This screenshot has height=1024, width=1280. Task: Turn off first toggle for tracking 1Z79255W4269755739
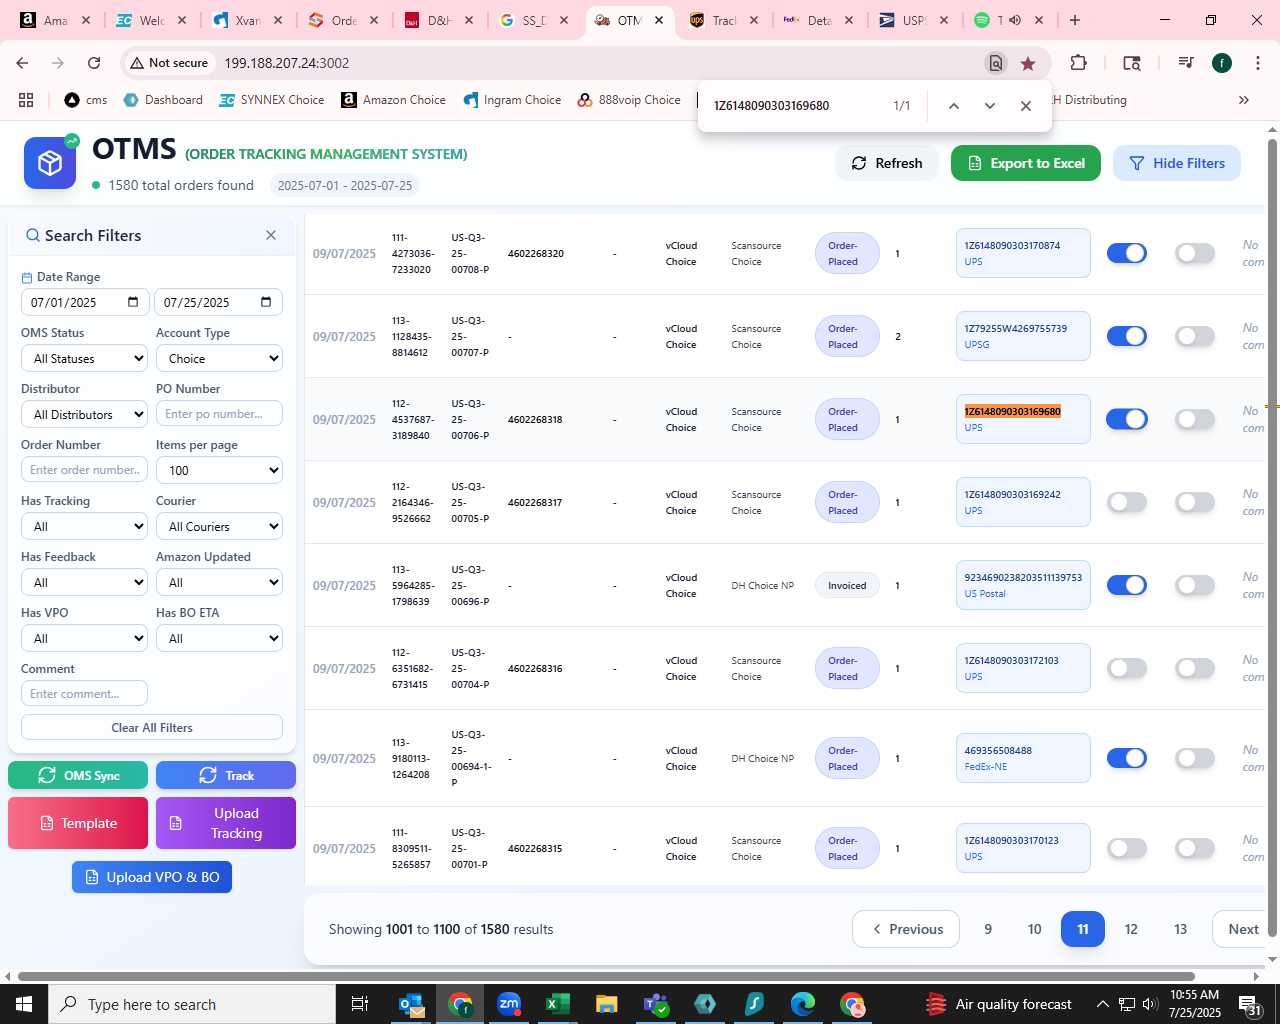coord(1127,336)
